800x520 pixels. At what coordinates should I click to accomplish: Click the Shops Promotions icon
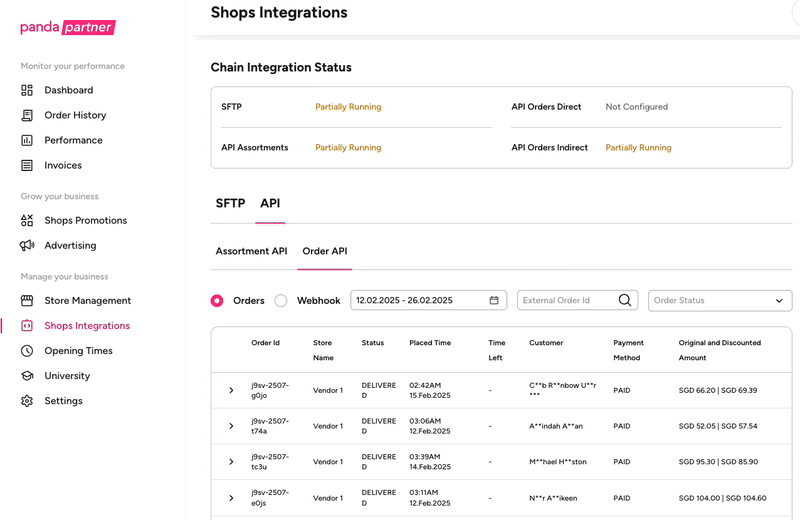pyautogui.click(x=27, y=220)
